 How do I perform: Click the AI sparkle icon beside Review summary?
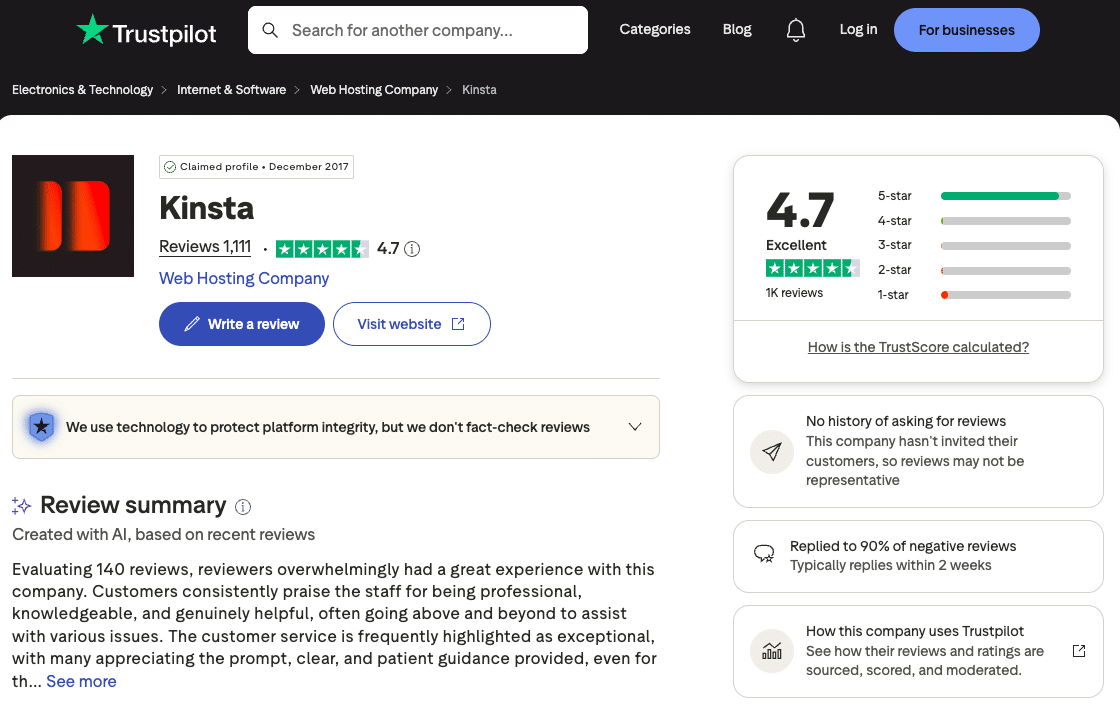(x=21, y=506)
